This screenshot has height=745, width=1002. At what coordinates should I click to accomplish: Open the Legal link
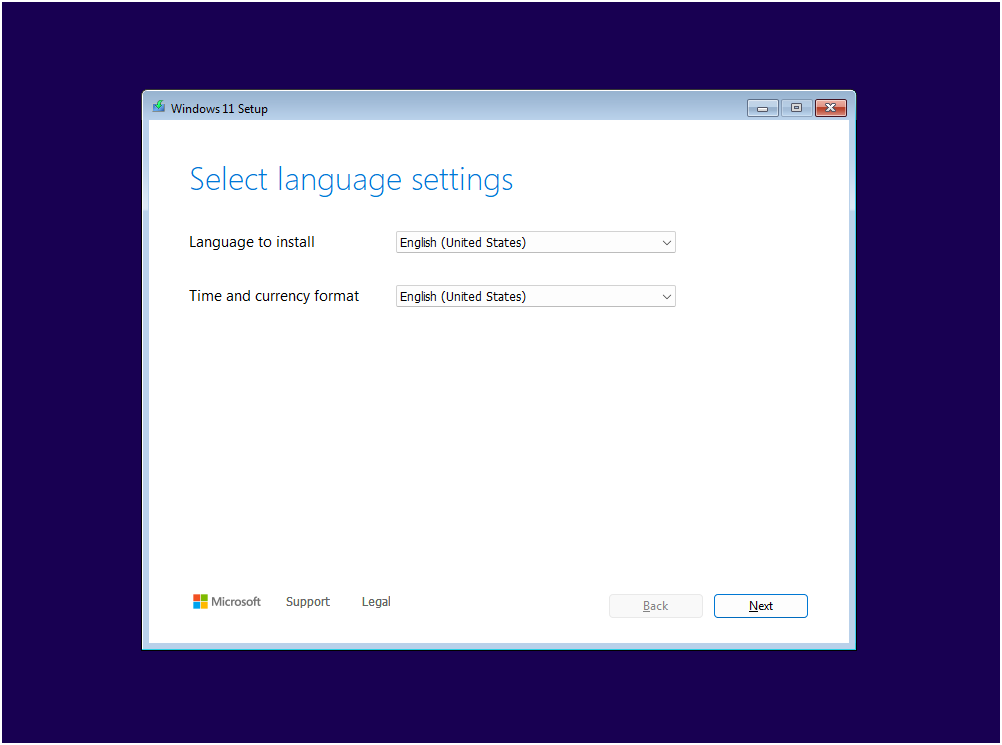pos(376,602)
